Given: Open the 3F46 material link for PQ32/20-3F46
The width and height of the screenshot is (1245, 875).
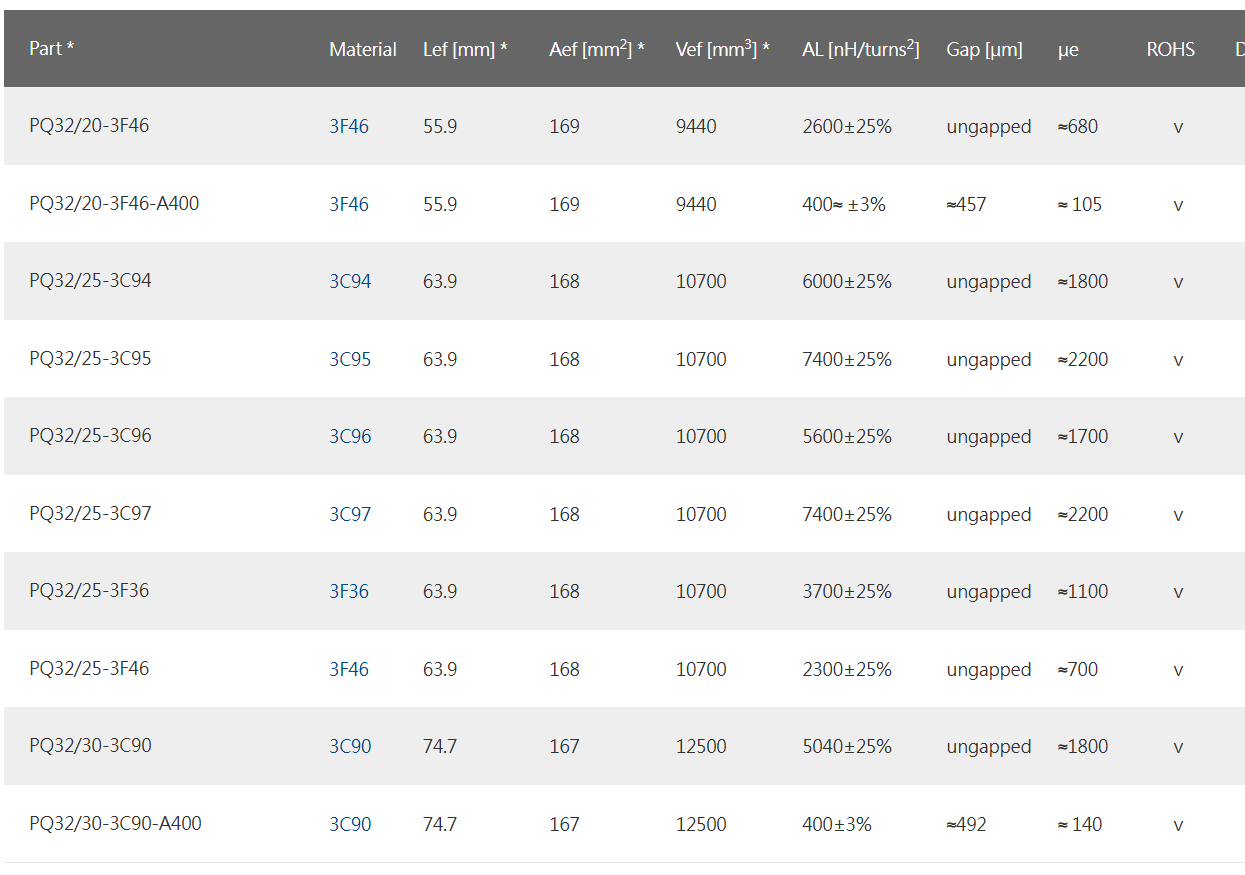Looking at the screenshot, I should [349, 127].
